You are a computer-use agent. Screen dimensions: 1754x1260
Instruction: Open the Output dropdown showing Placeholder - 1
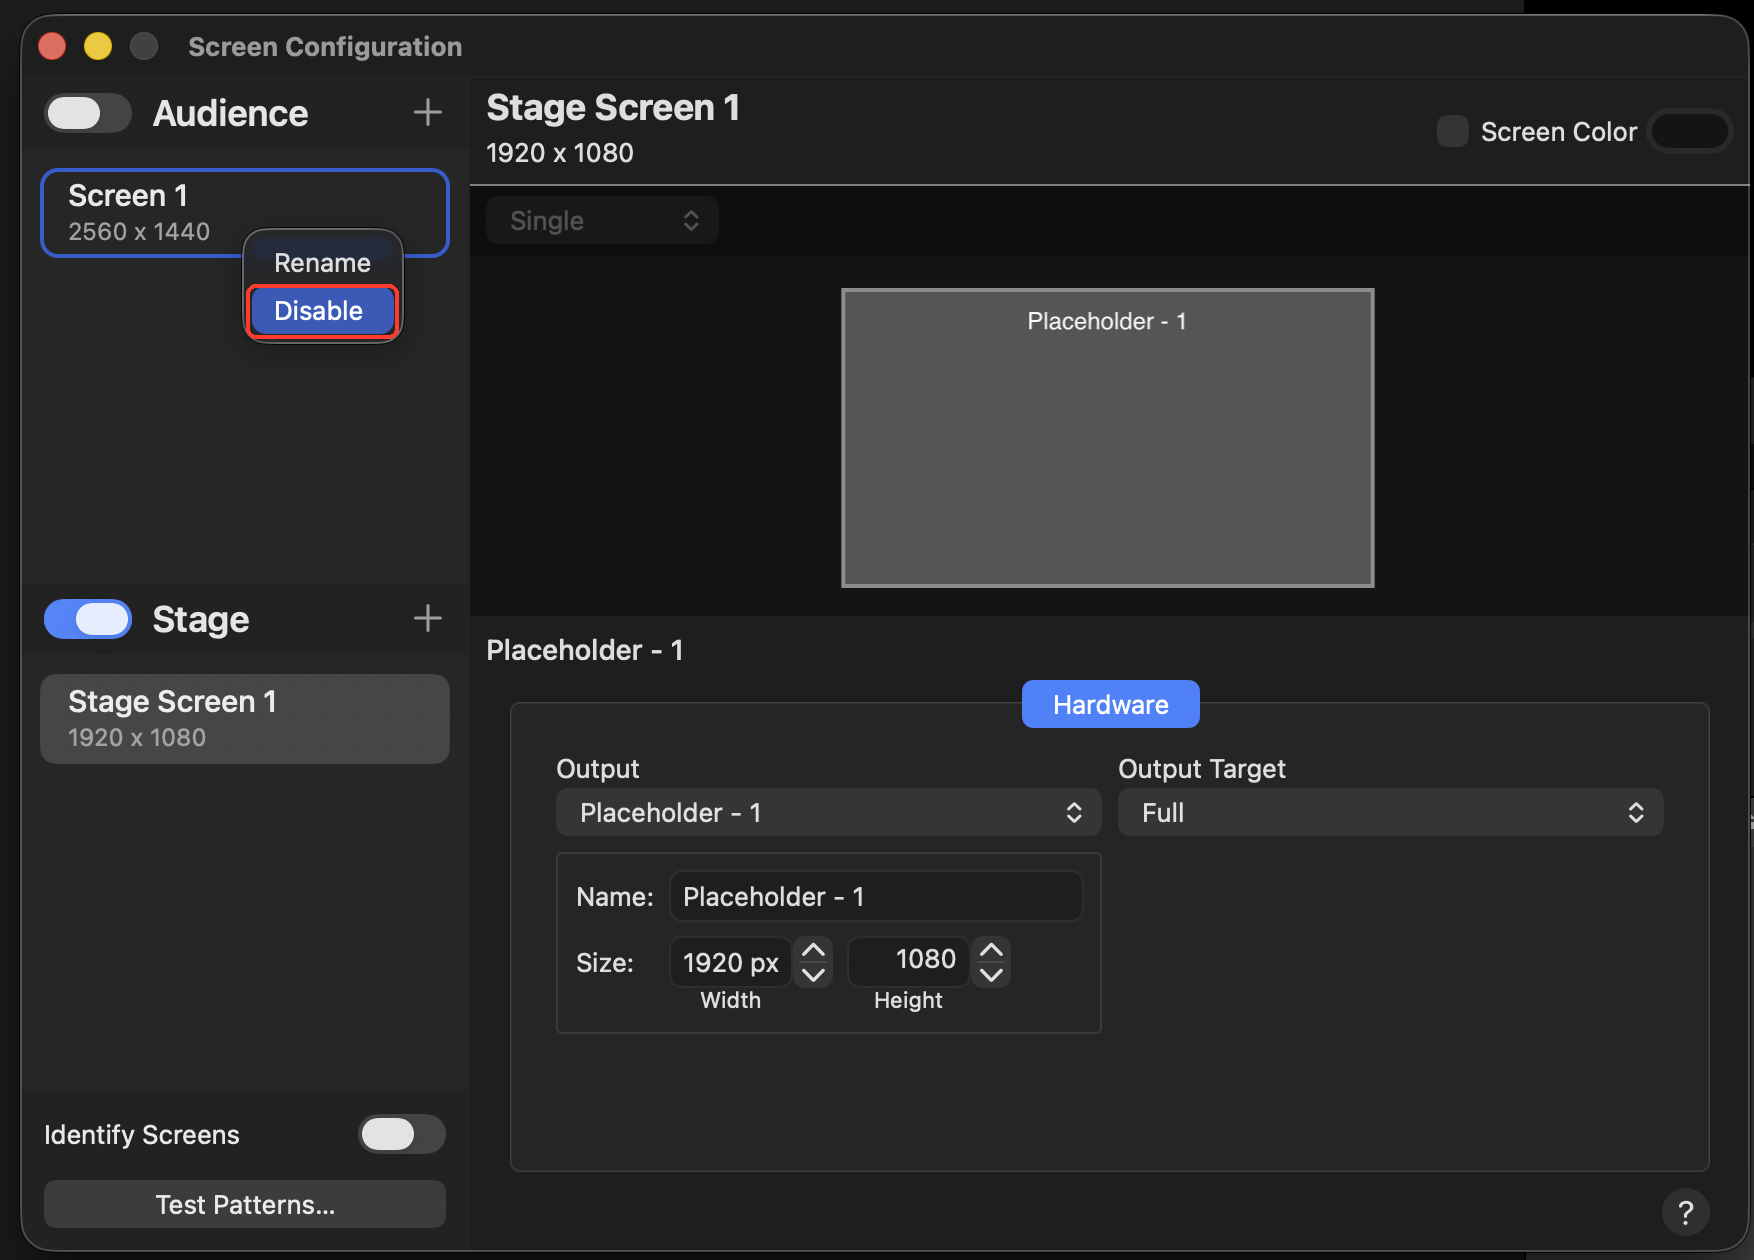(828, 812)
